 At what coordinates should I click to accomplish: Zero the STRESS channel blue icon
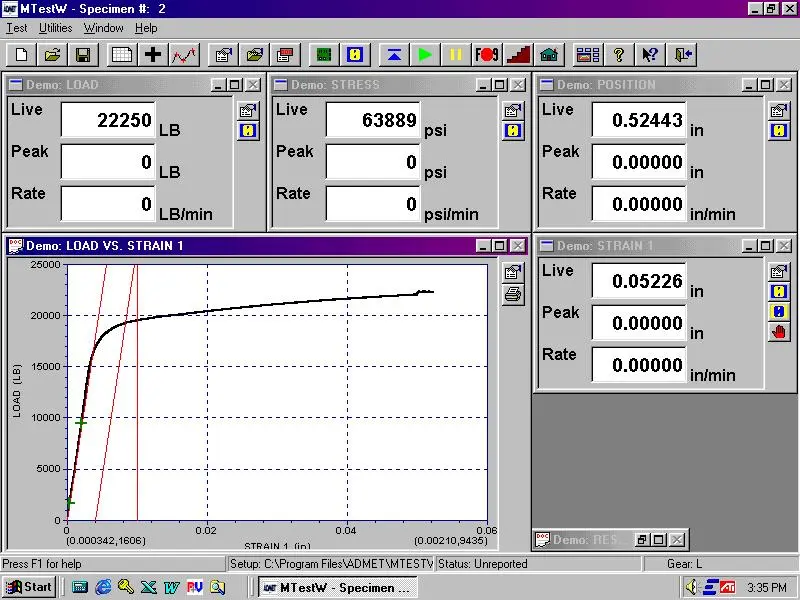(513, 131)
